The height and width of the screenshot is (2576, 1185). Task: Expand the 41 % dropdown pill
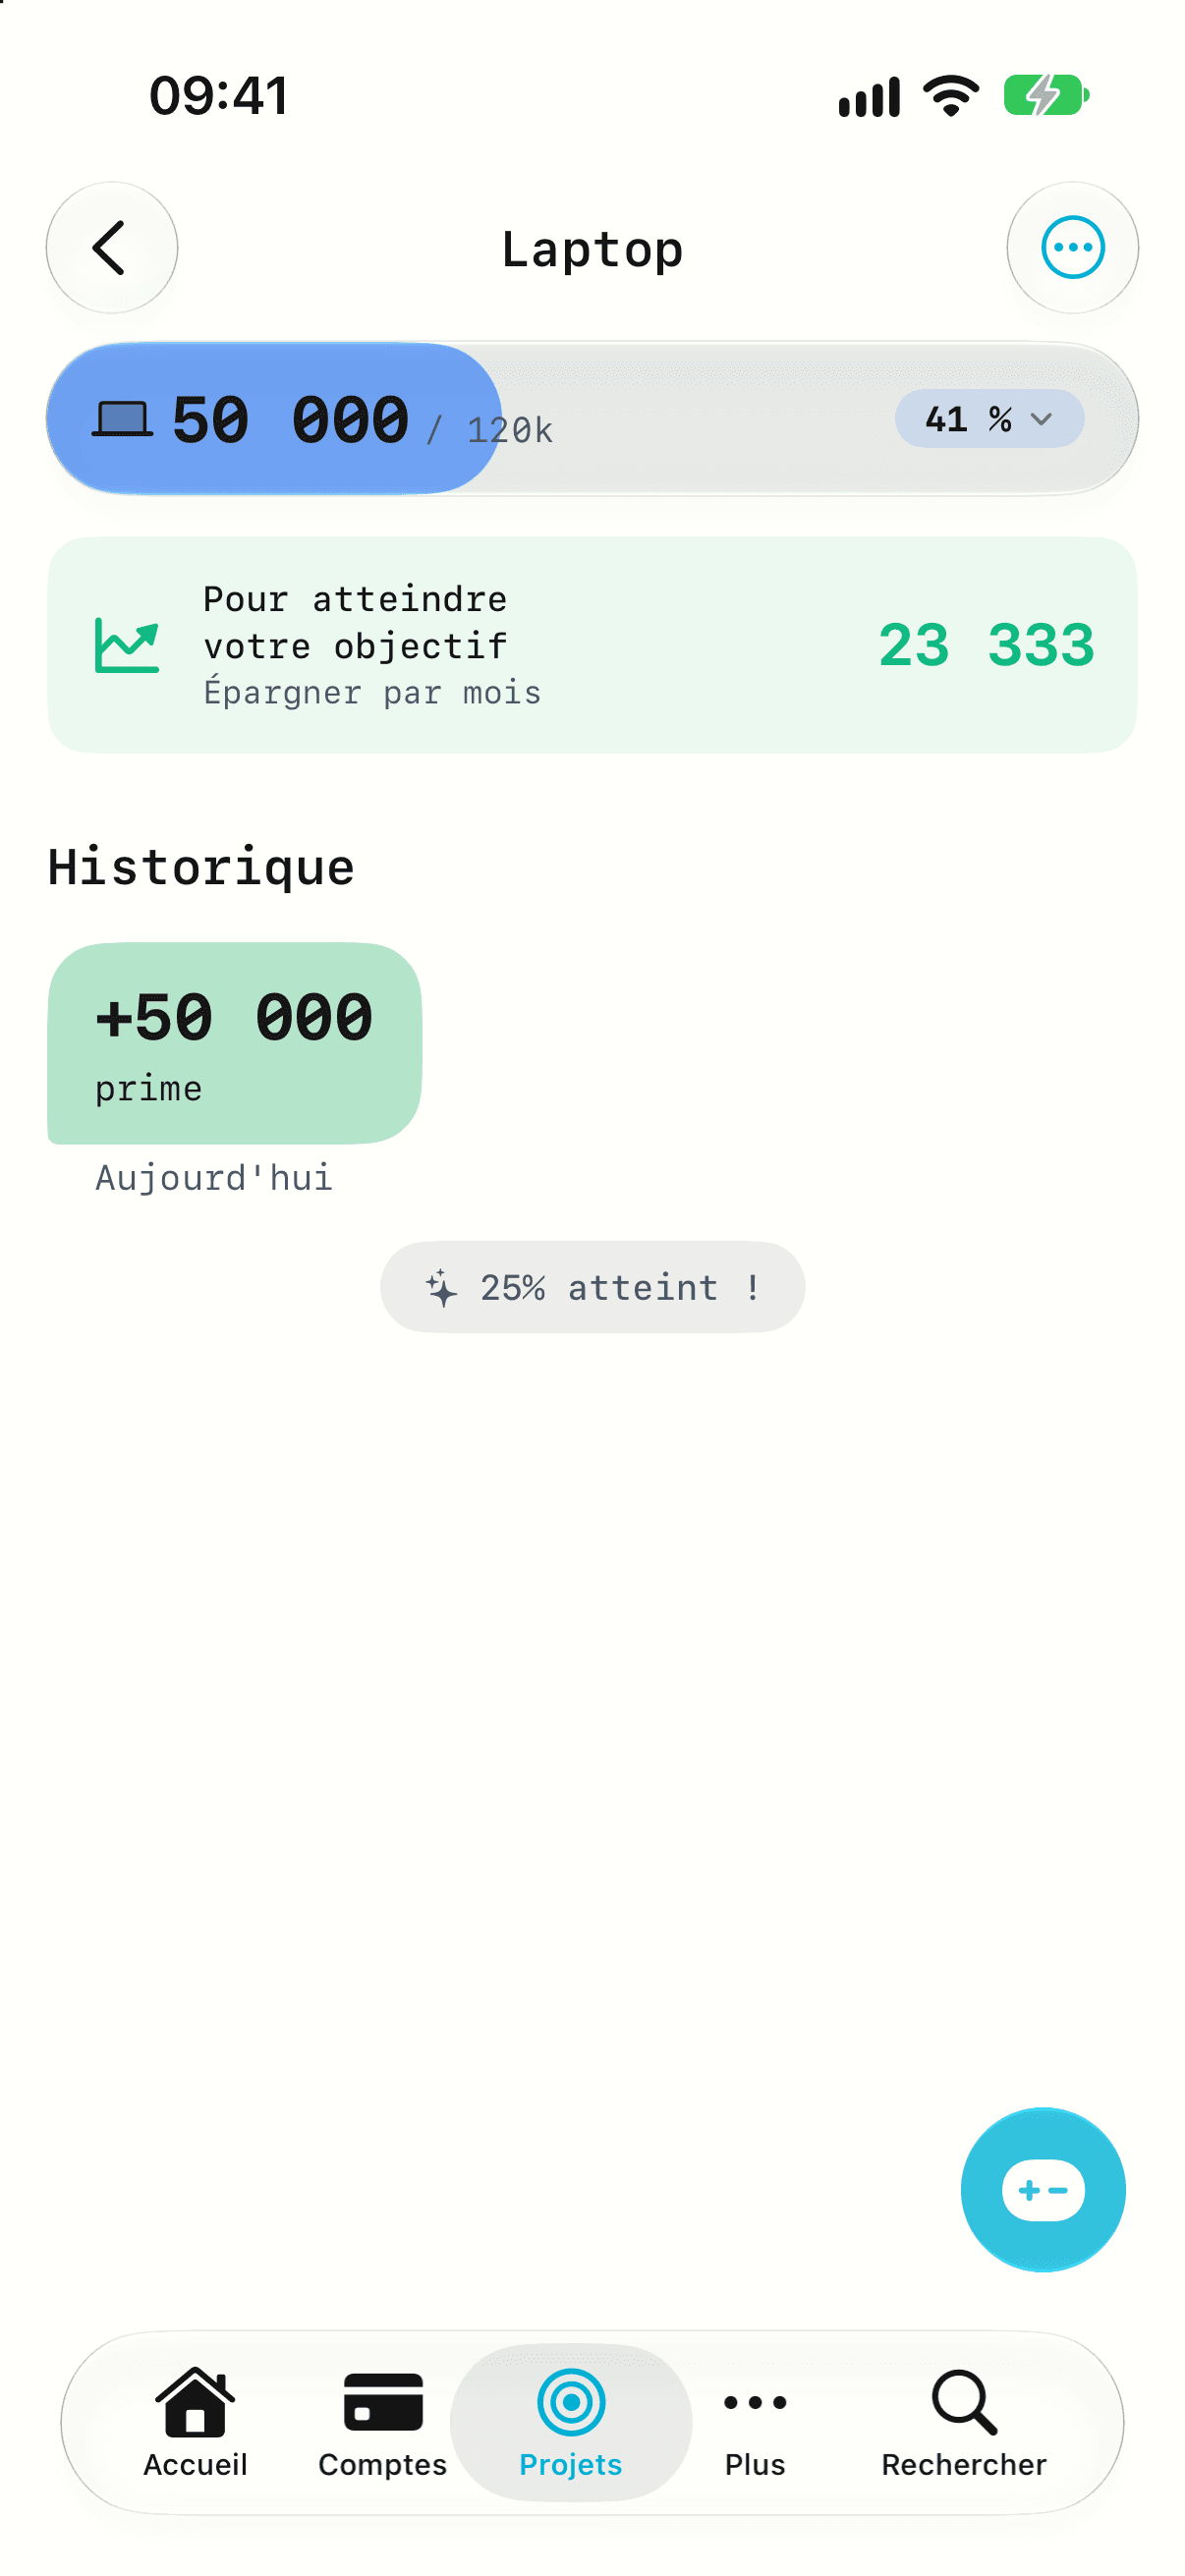989,419
